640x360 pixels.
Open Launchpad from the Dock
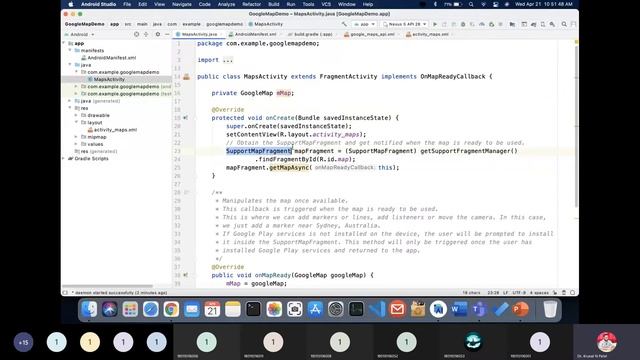click(130, 309)
